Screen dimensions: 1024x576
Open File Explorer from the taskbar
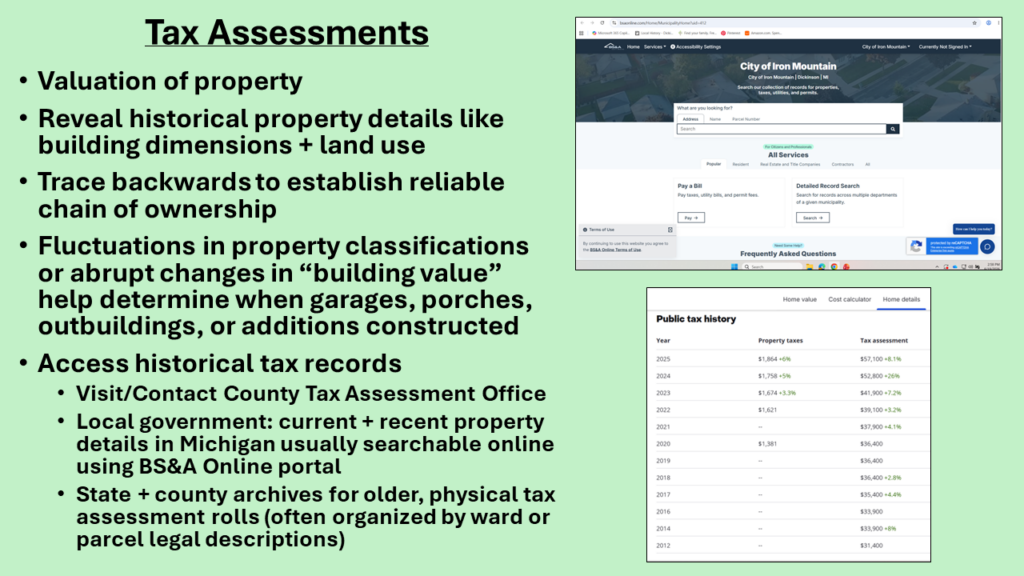[x=809, y=266]
